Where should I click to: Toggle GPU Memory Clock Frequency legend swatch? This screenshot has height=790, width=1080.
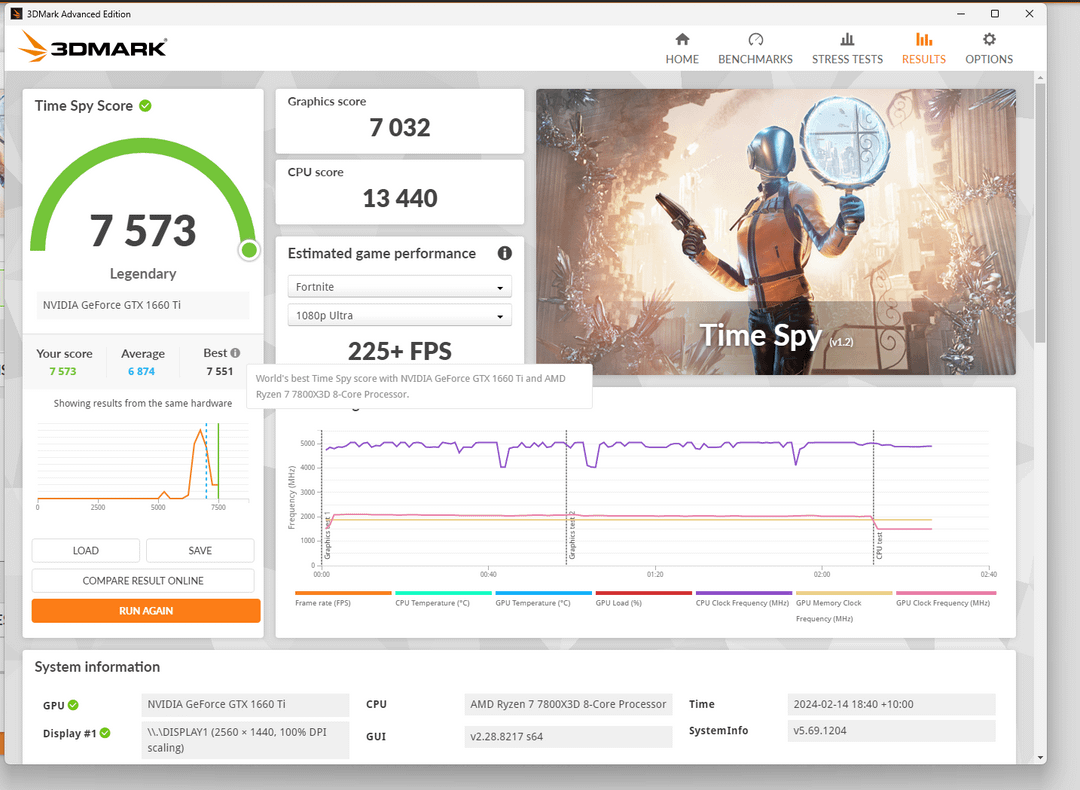(x=844, y=593)
